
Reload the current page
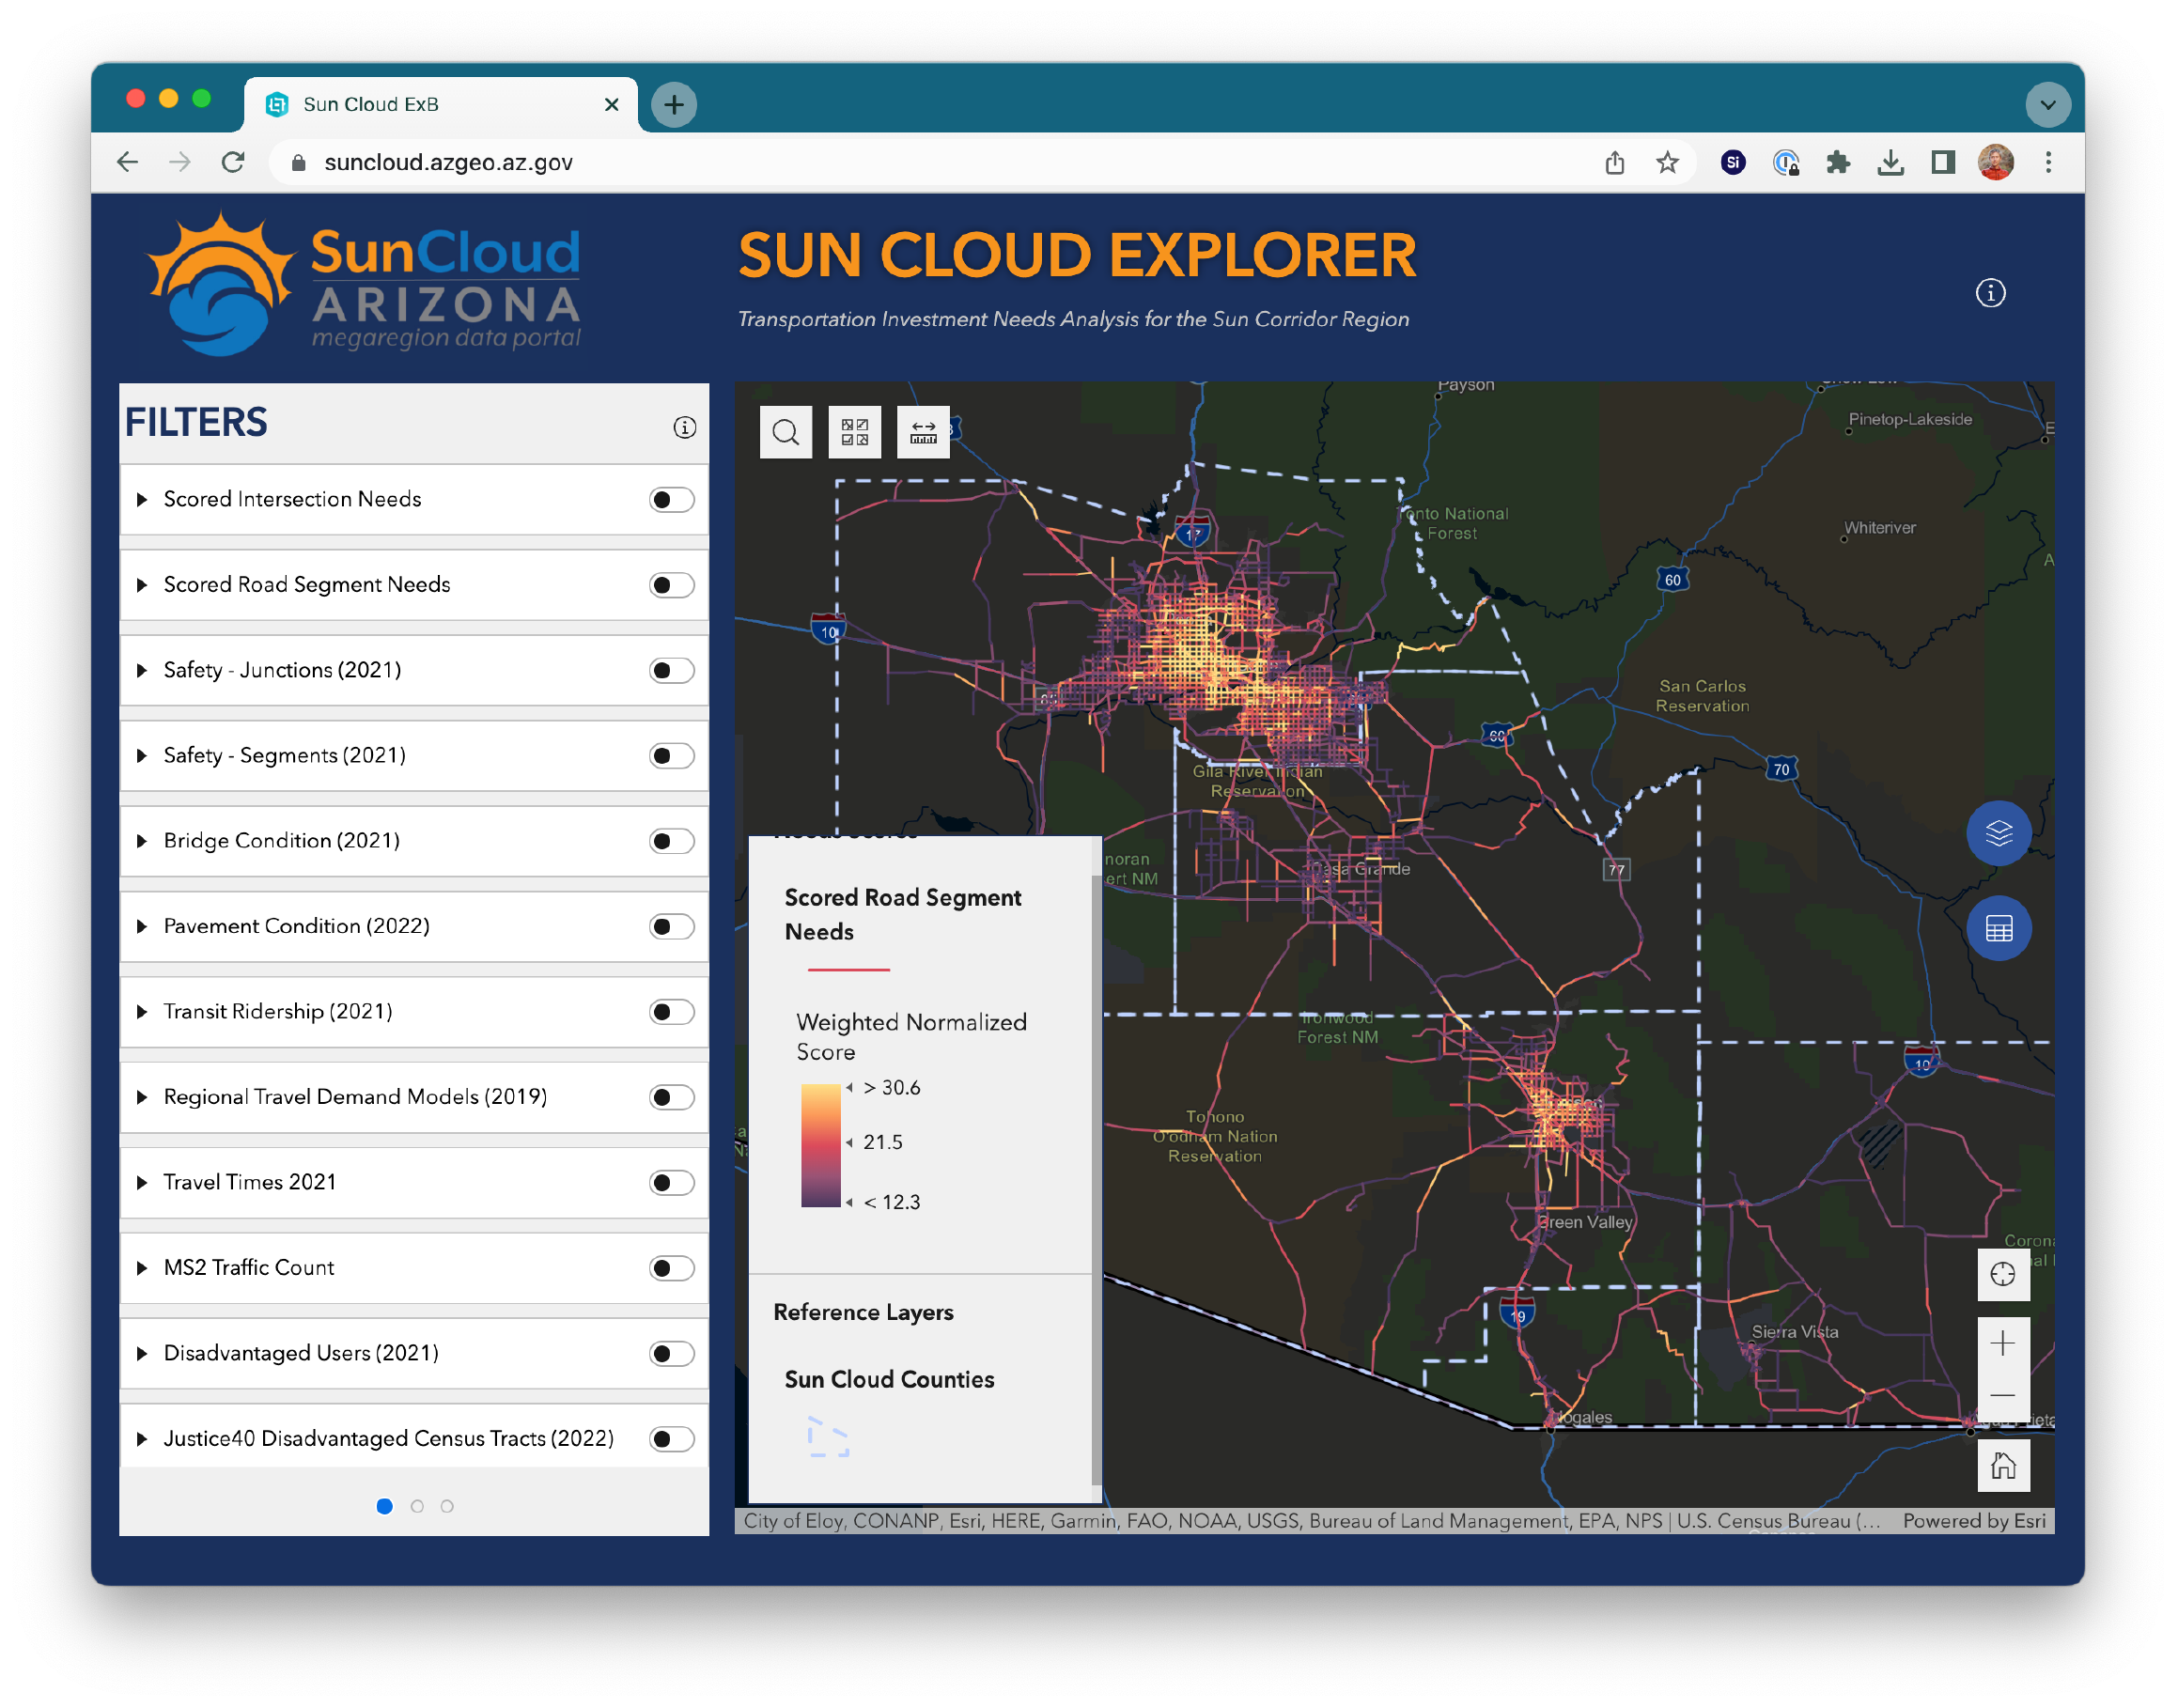pos(233,162)
